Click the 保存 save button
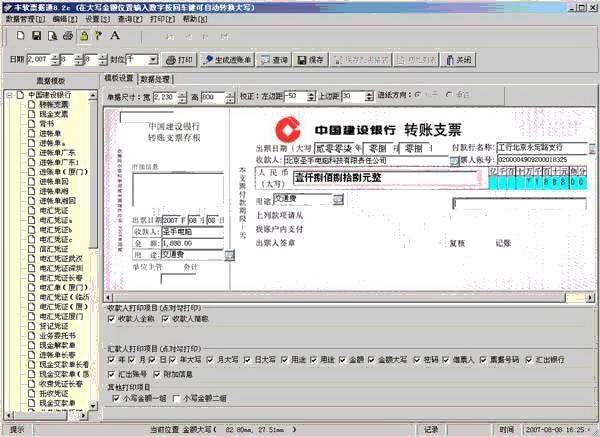This screenshot has height=437, width=600. tap(311, 60)
